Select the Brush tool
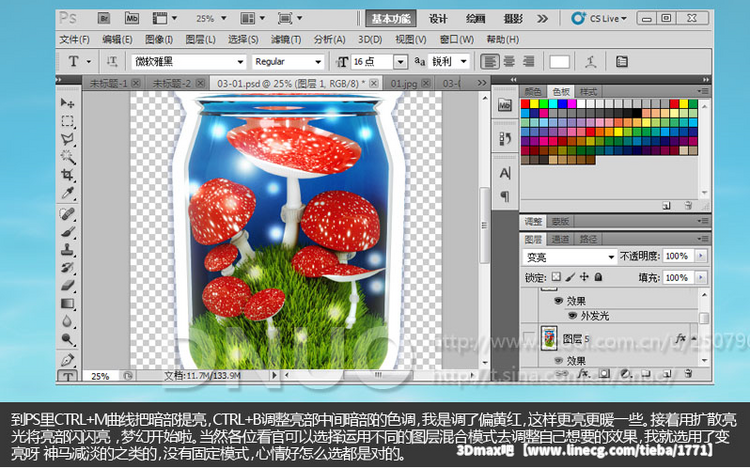Image resolution: width=750 pixels, height=468 pixels. coord(67,232)
